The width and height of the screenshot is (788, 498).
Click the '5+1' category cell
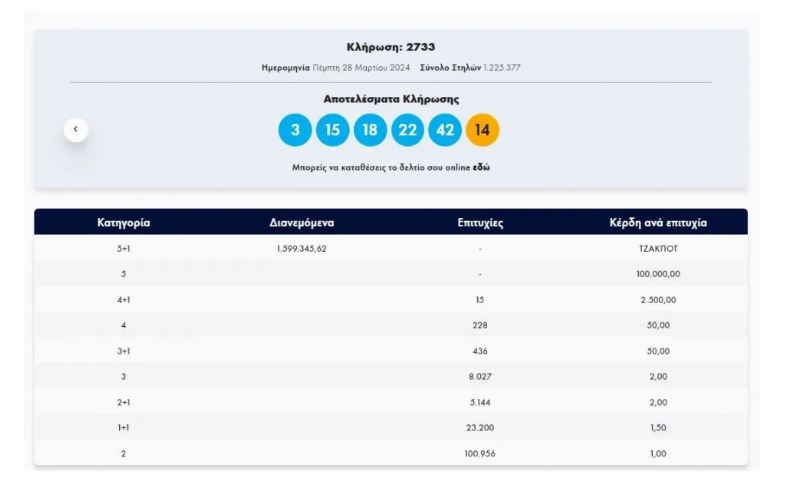124,249
